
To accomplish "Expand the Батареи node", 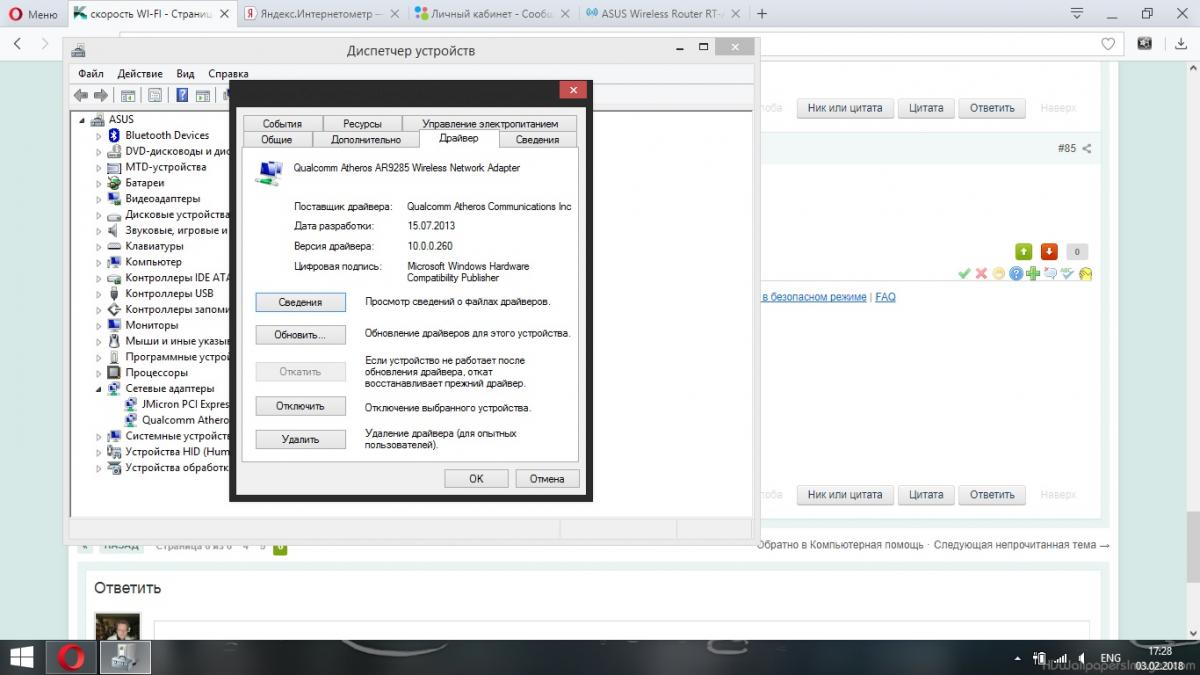I will click(99, 183).
